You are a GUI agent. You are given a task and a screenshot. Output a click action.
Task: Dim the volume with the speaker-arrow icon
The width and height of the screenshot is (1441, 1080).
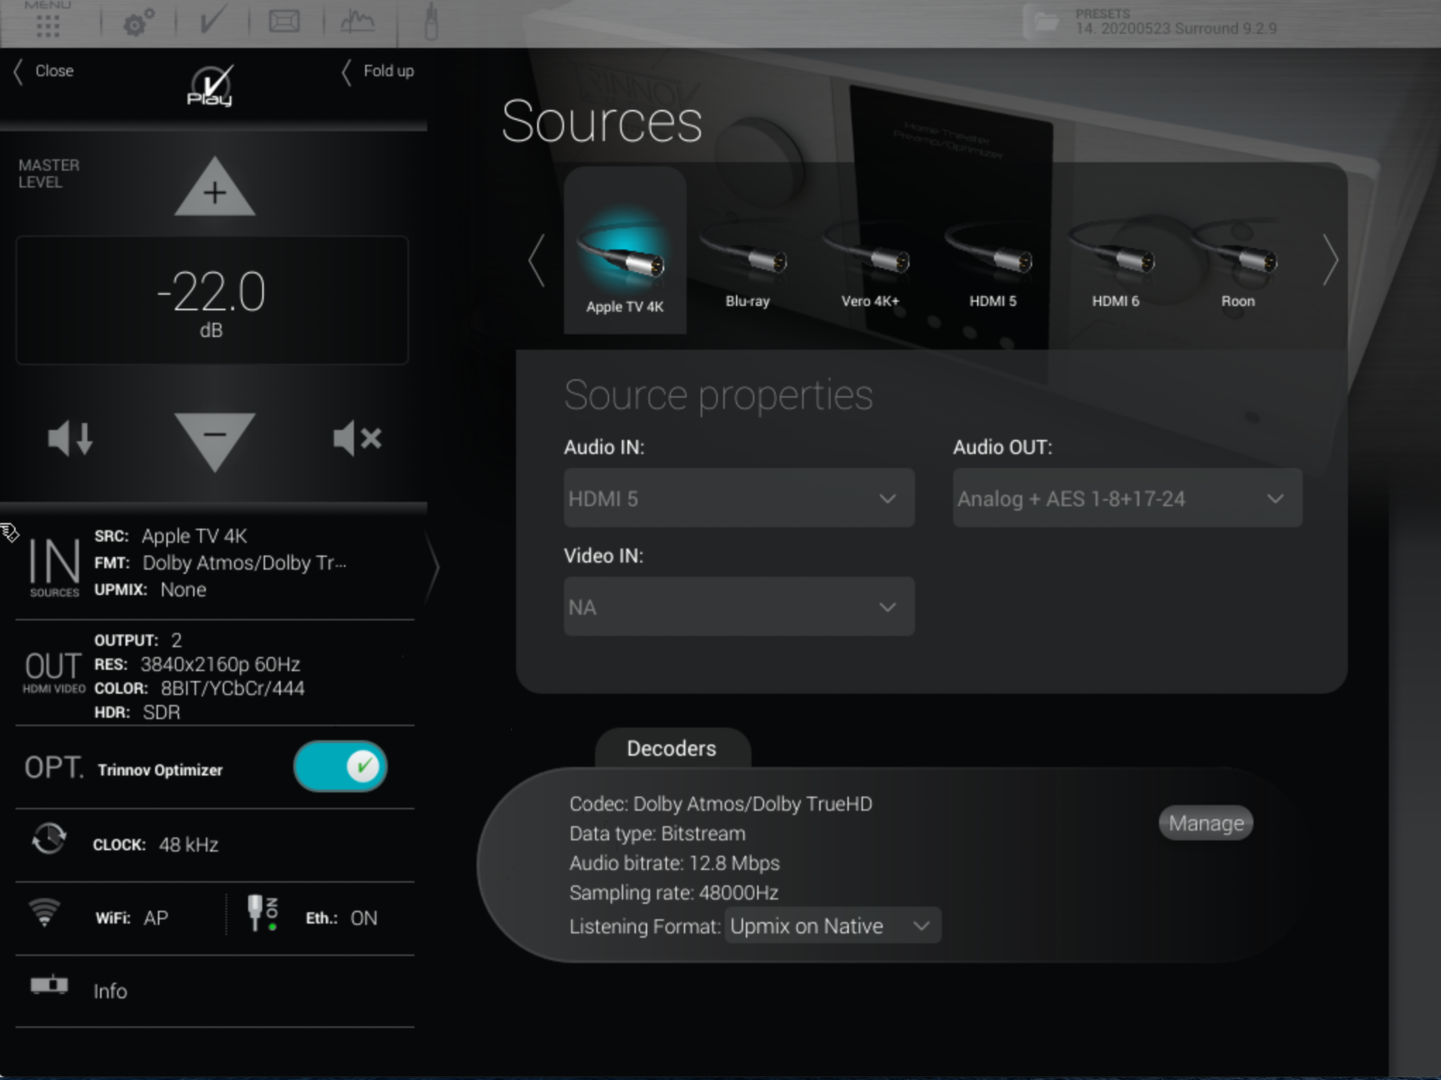(71, 438)
